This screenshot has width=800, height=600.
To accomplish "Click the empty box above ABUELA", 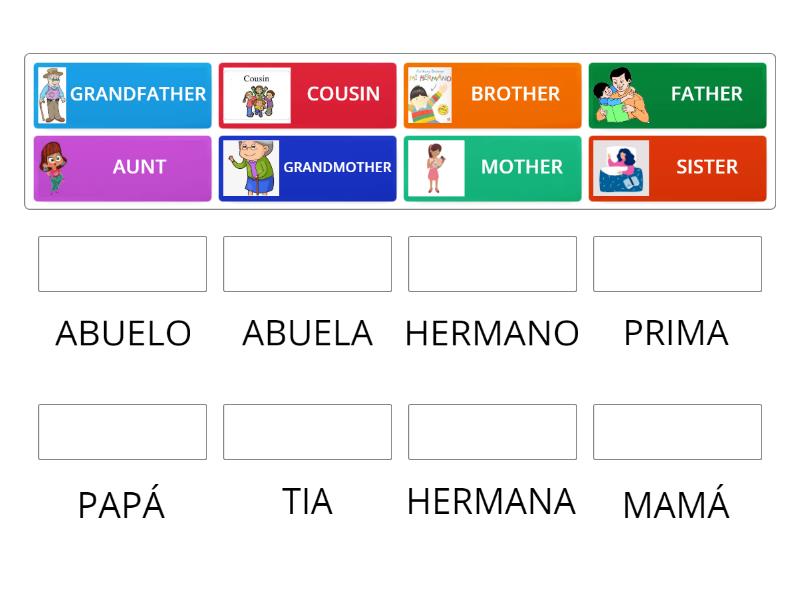I will click(307, 264).
